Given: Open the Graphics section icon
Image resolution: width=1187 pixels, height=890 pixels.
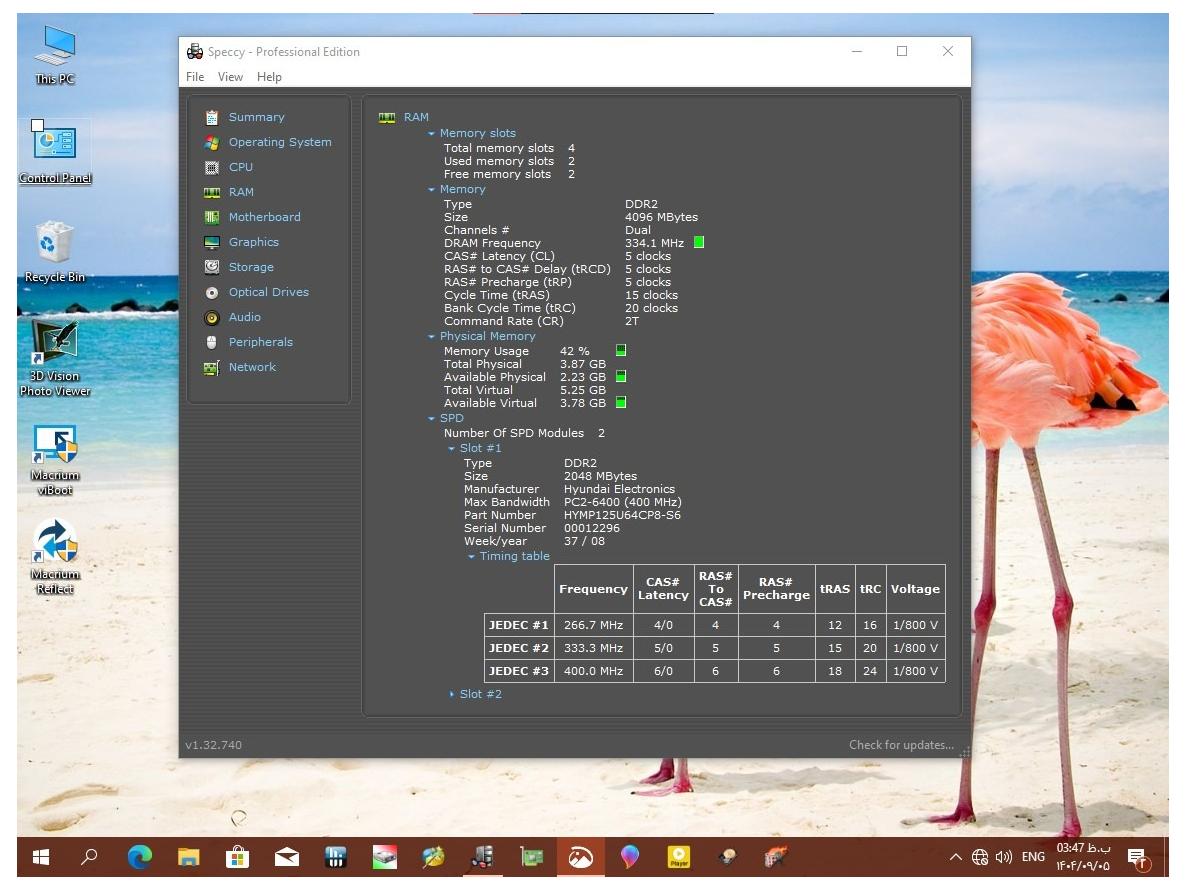Looking at the screenshot, I should [x=211, y=242].
